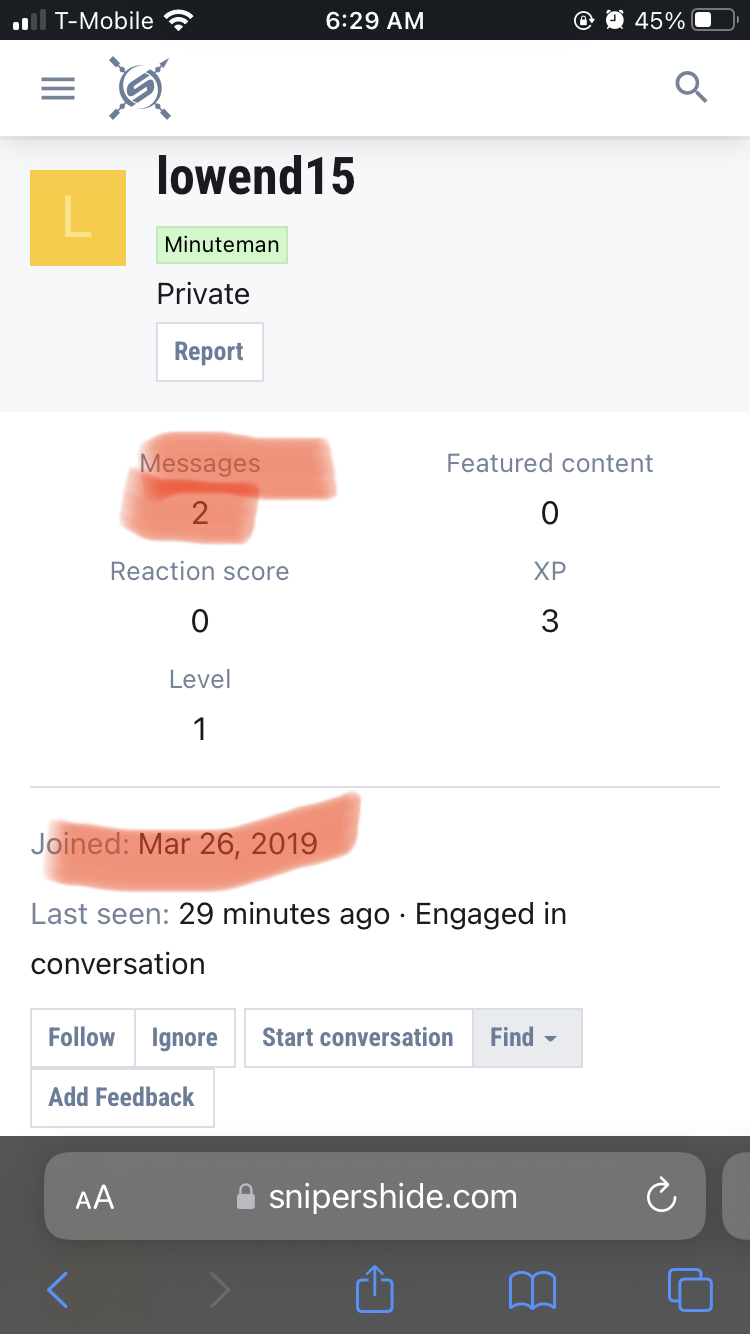Tap the reaction score value
The image size is (750, 1334).
point(200,621)
